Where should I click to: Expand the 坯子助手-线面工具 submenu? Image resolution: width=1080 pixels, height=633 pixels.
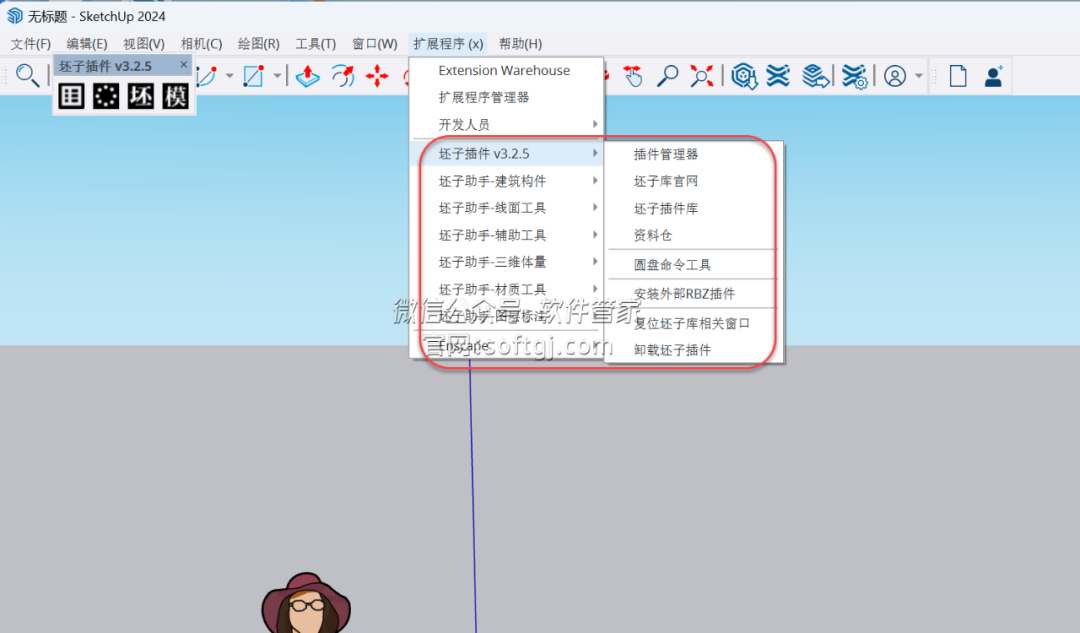[x=594, y=207]
